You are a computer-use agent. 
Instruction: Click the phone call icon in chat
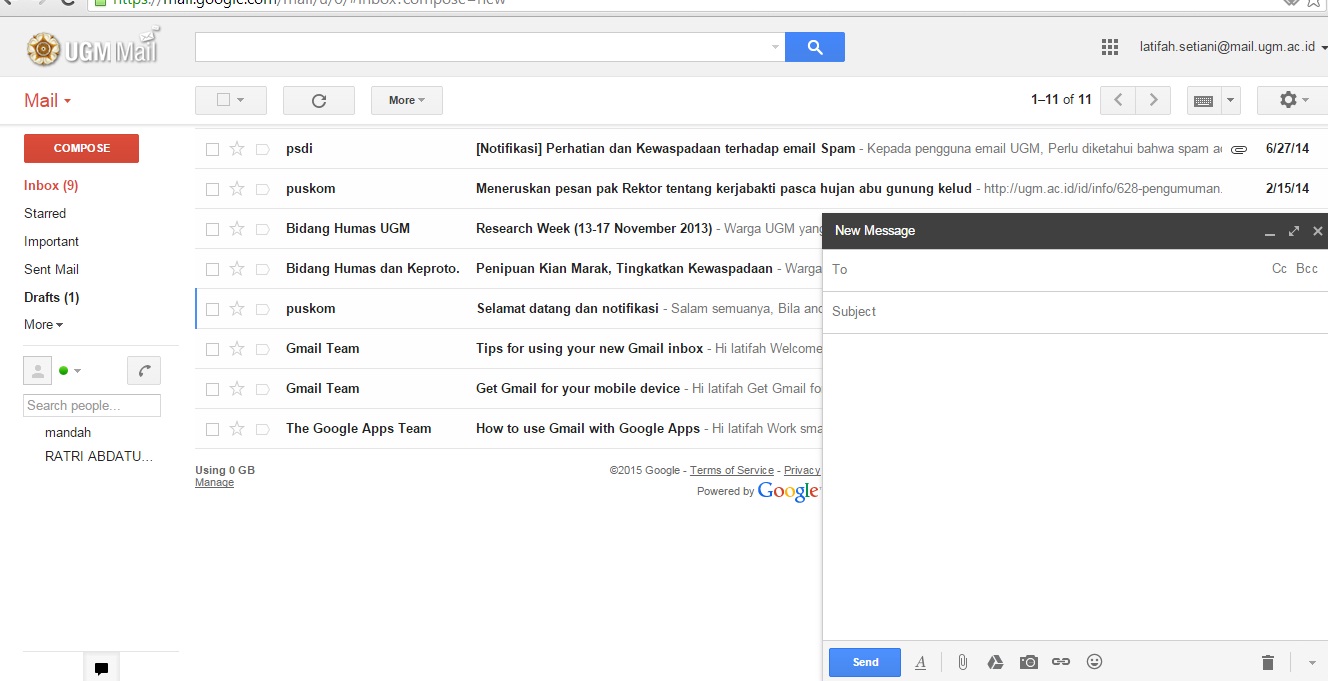pyautogui.click(x=144, y=371)
